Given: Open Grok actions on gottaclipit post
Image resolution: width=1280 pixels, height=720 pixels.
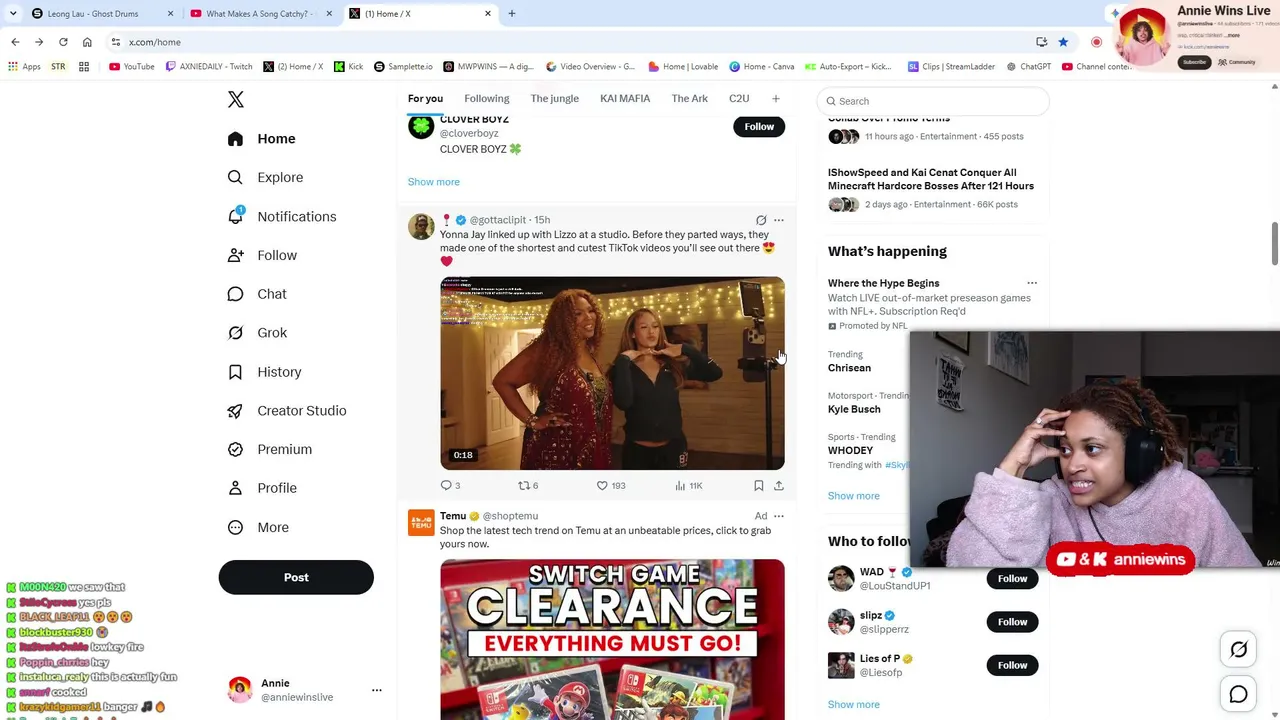Looking at the screenshot, I should coord(761,220).
